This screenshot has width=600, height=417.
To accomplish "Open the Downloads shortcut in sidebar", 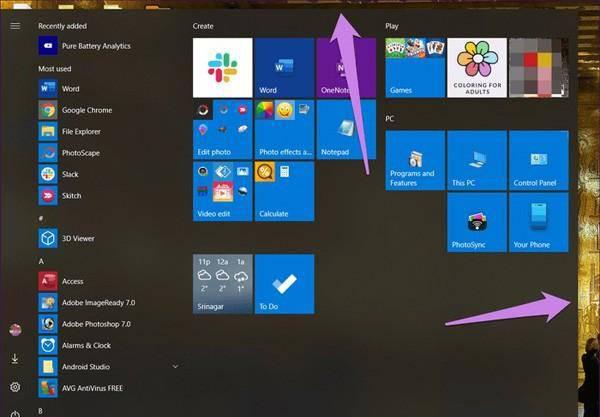I will [15, 359].
